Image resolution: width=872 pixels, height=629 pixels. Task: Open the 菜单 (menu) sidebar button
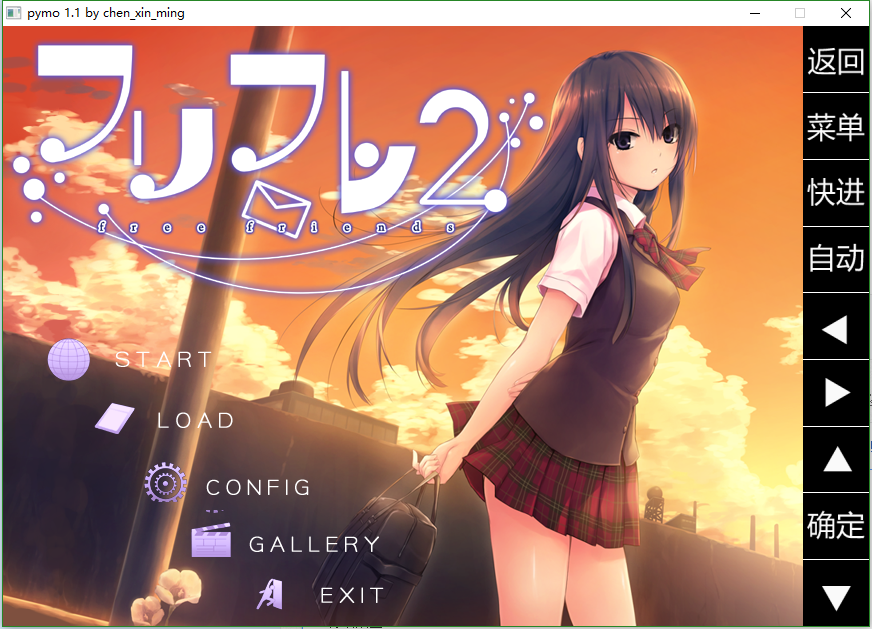836,127
